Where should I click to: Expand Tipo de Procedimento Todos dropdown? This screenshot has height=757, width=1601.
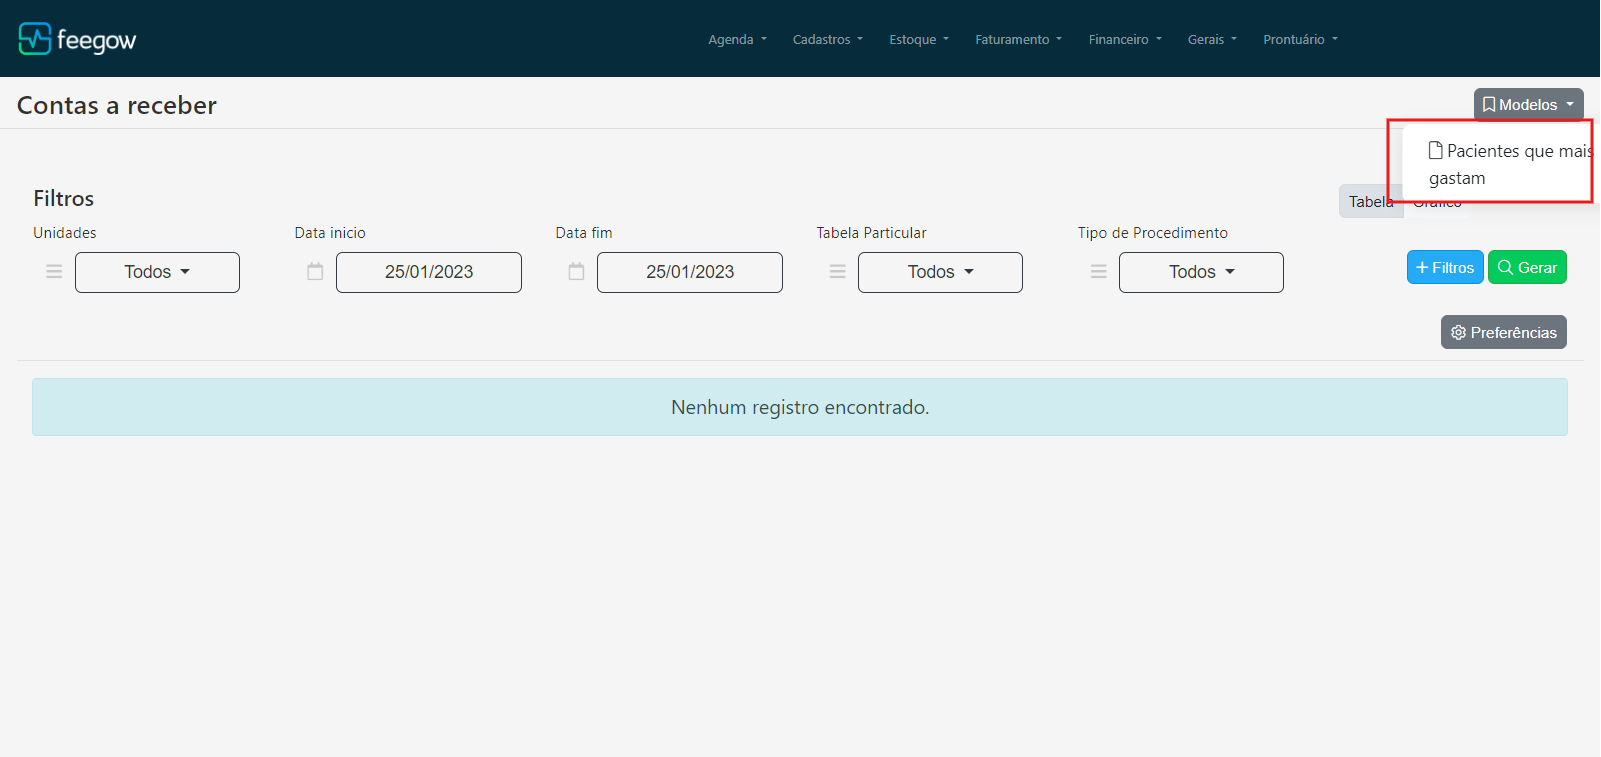pos(1201,272)
